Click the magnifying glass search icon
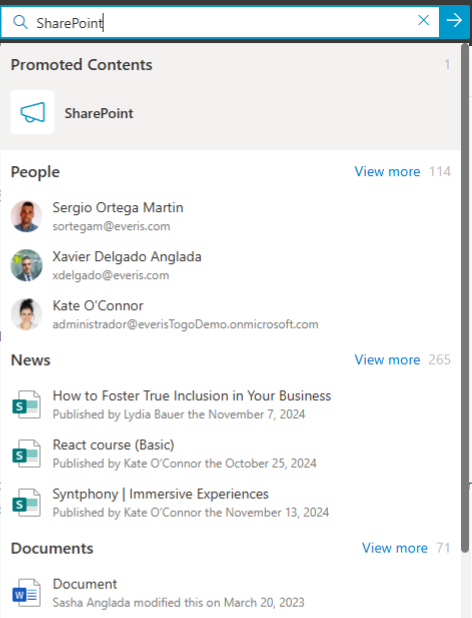Viewport: 472px width, 618px height. pyautogui.click(x=20, y=22)
